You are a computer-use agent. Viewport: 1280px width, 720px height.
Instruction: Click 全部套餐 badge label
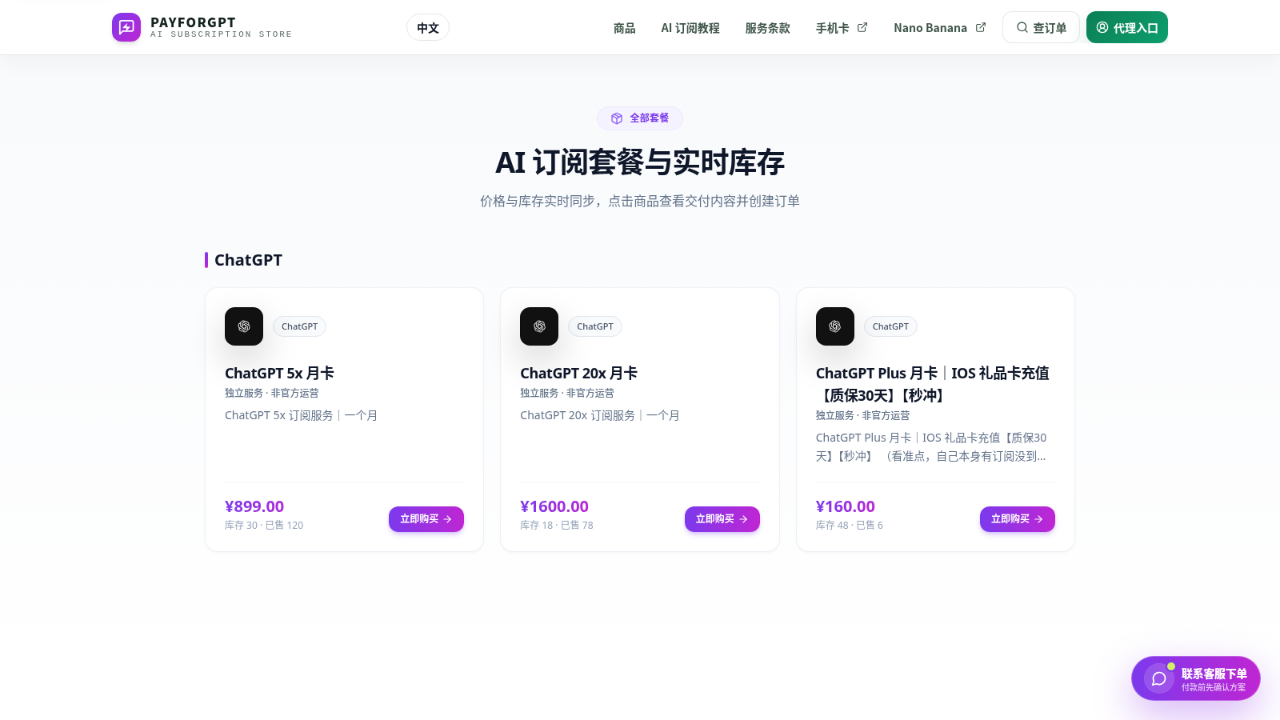click(x=649, y=118)
